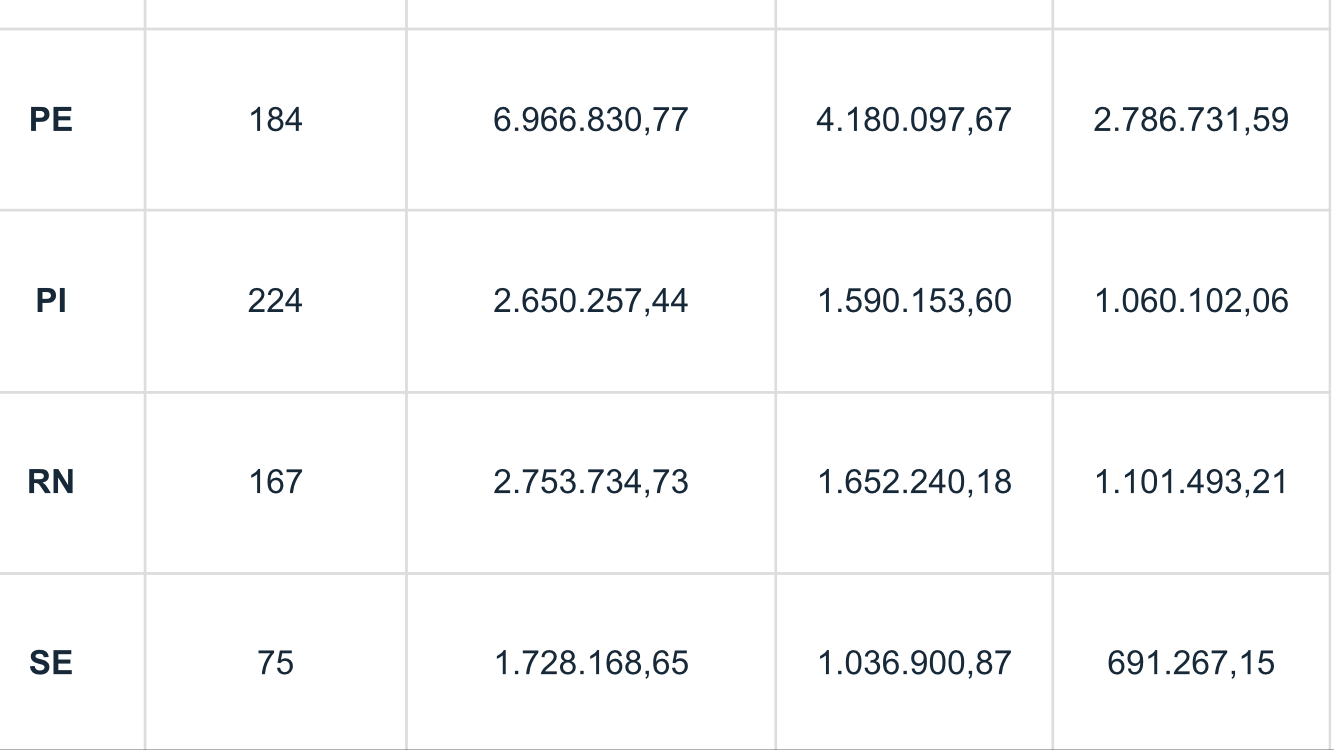Select the amount 1.060.102,06

pos(1191,301)
